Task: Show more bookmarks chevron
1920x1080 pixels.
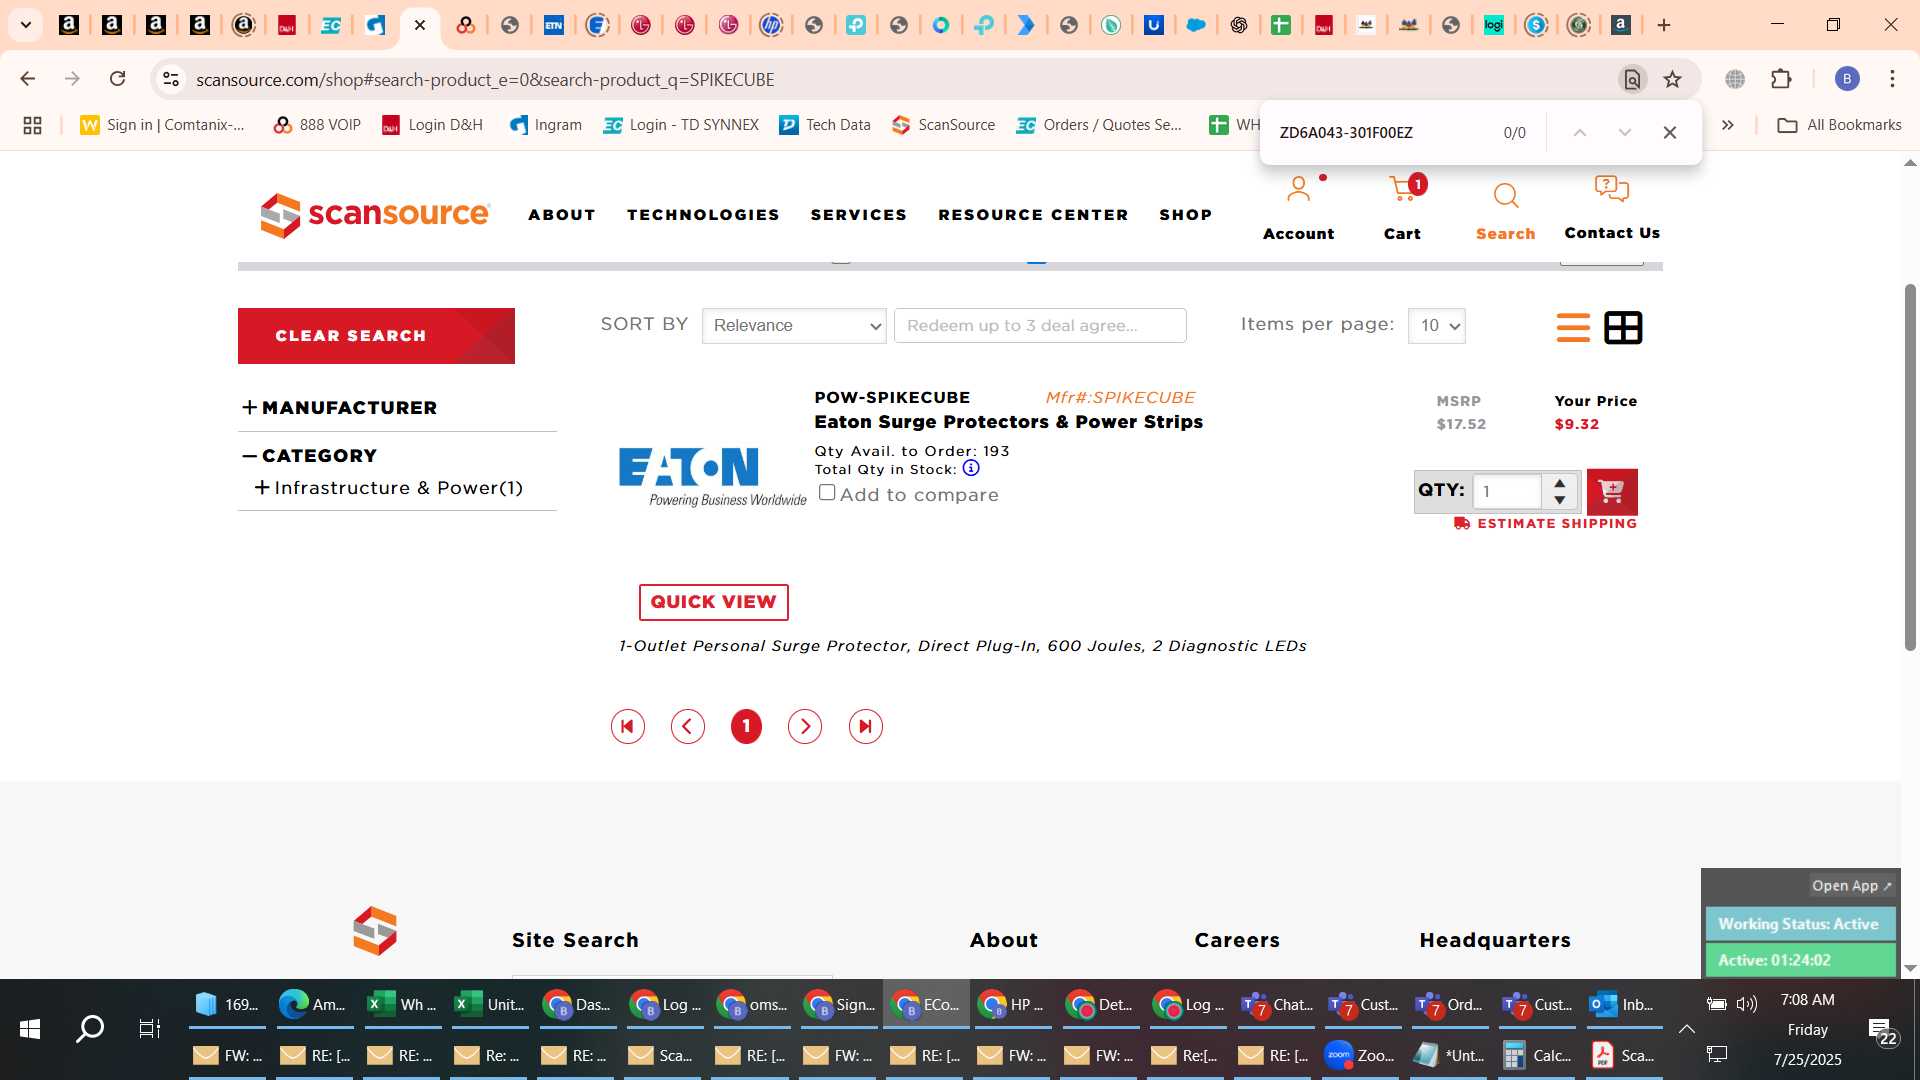Action: 1728,125
